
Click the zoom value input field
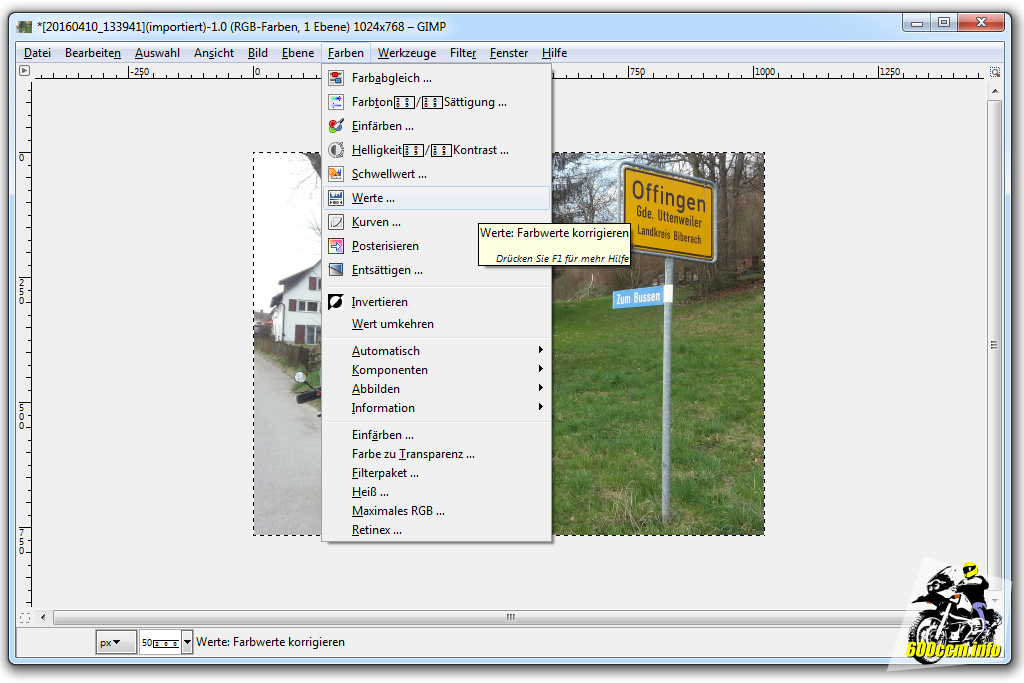click(159, 642)
